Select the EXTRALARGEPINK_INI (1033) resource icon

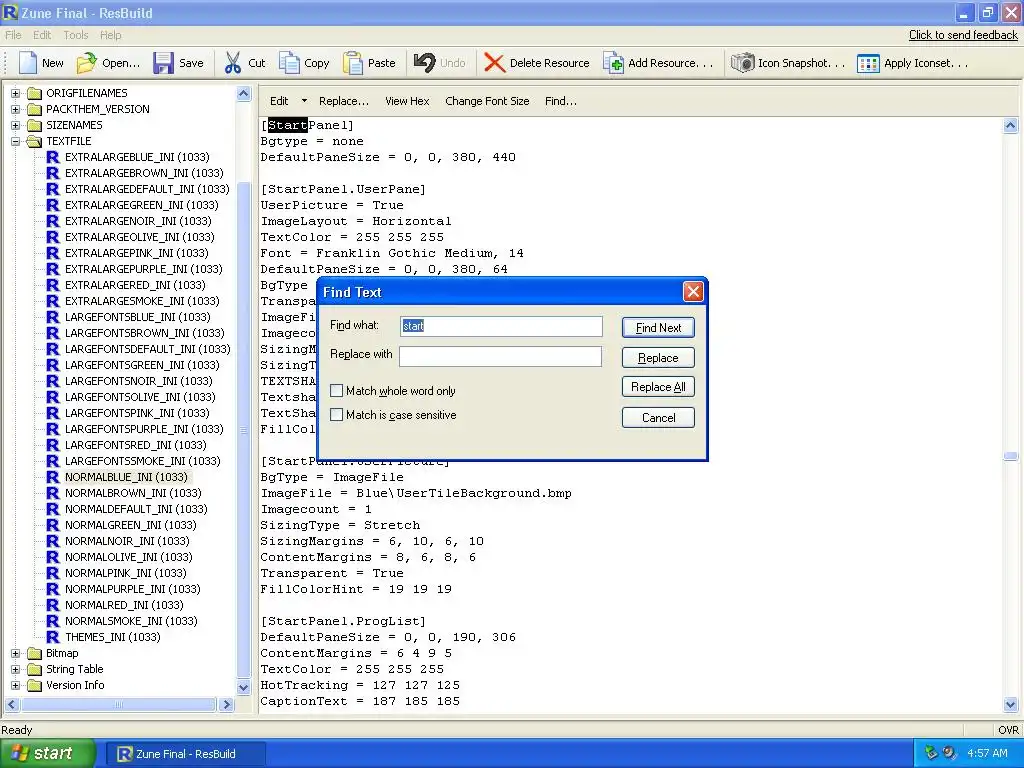pos(53,253)
